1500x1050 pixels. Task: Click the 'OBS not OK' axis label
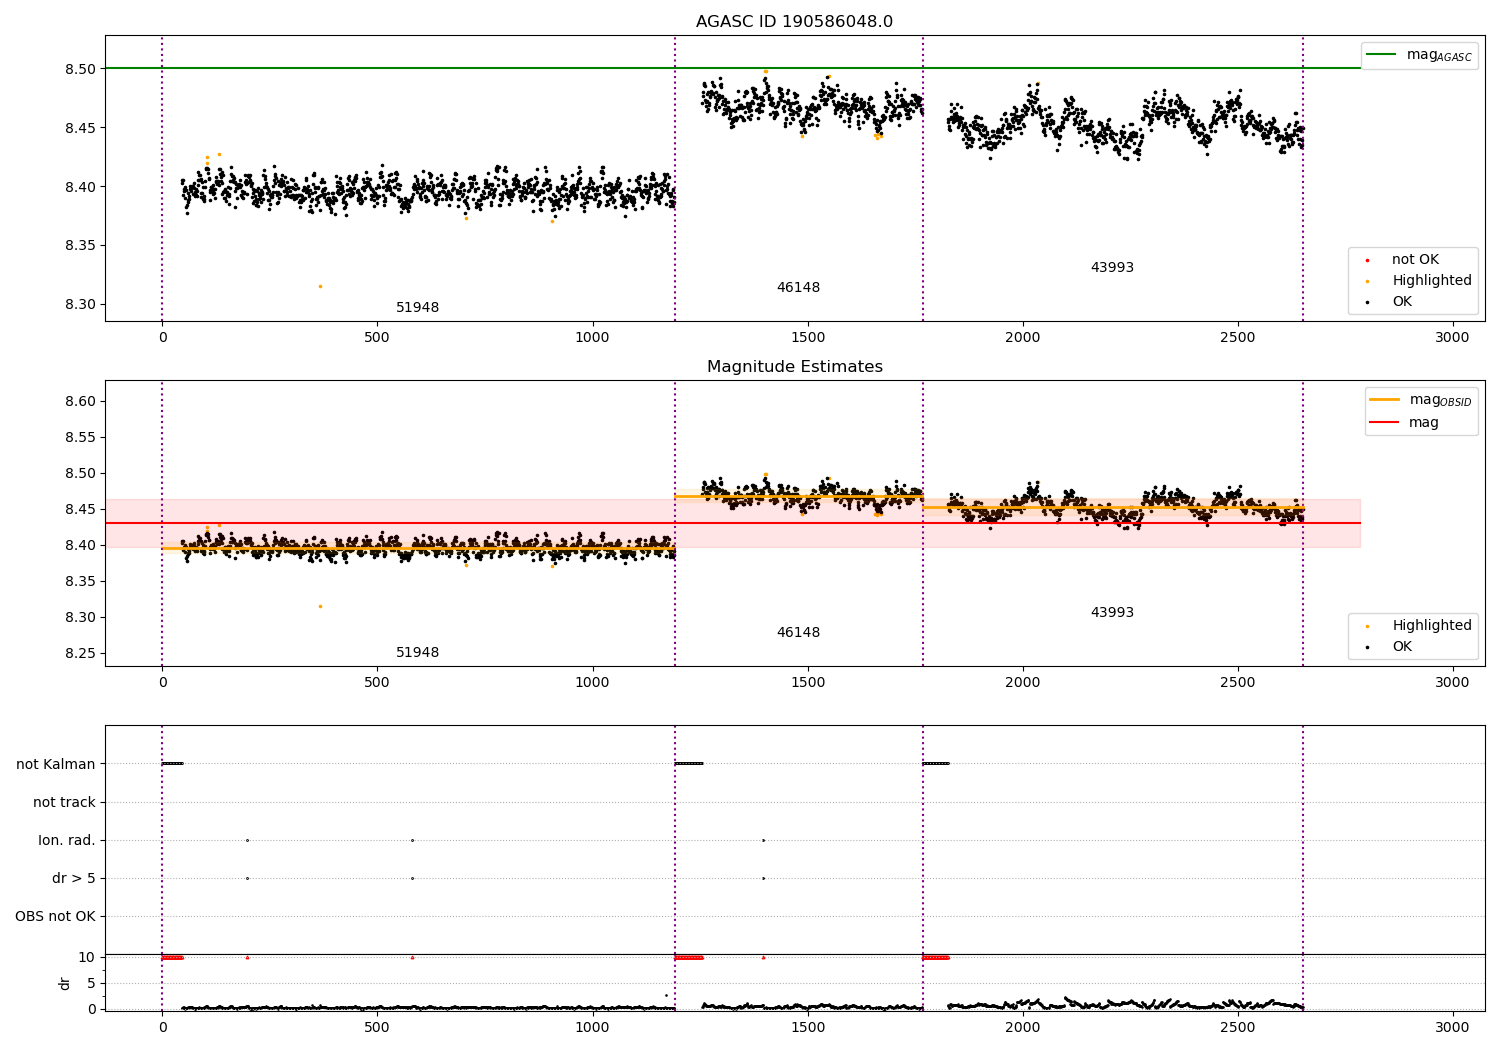click(x=55, y=916)
